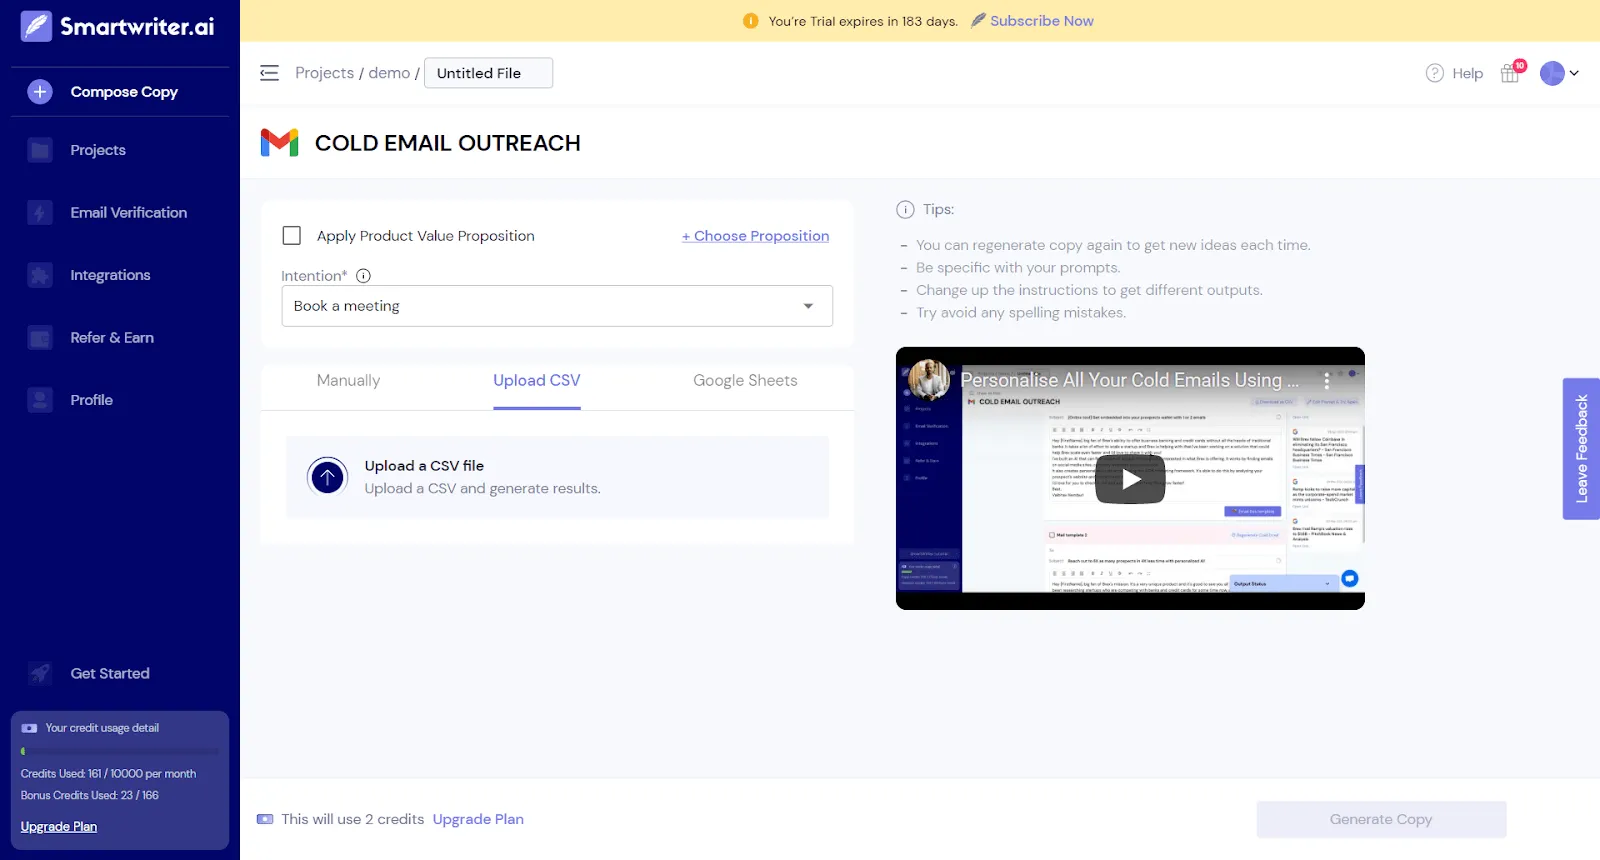This screenshot has height=860, width=1600.
Task: Click the Profile person icon
Action: (x=40, y=400)
